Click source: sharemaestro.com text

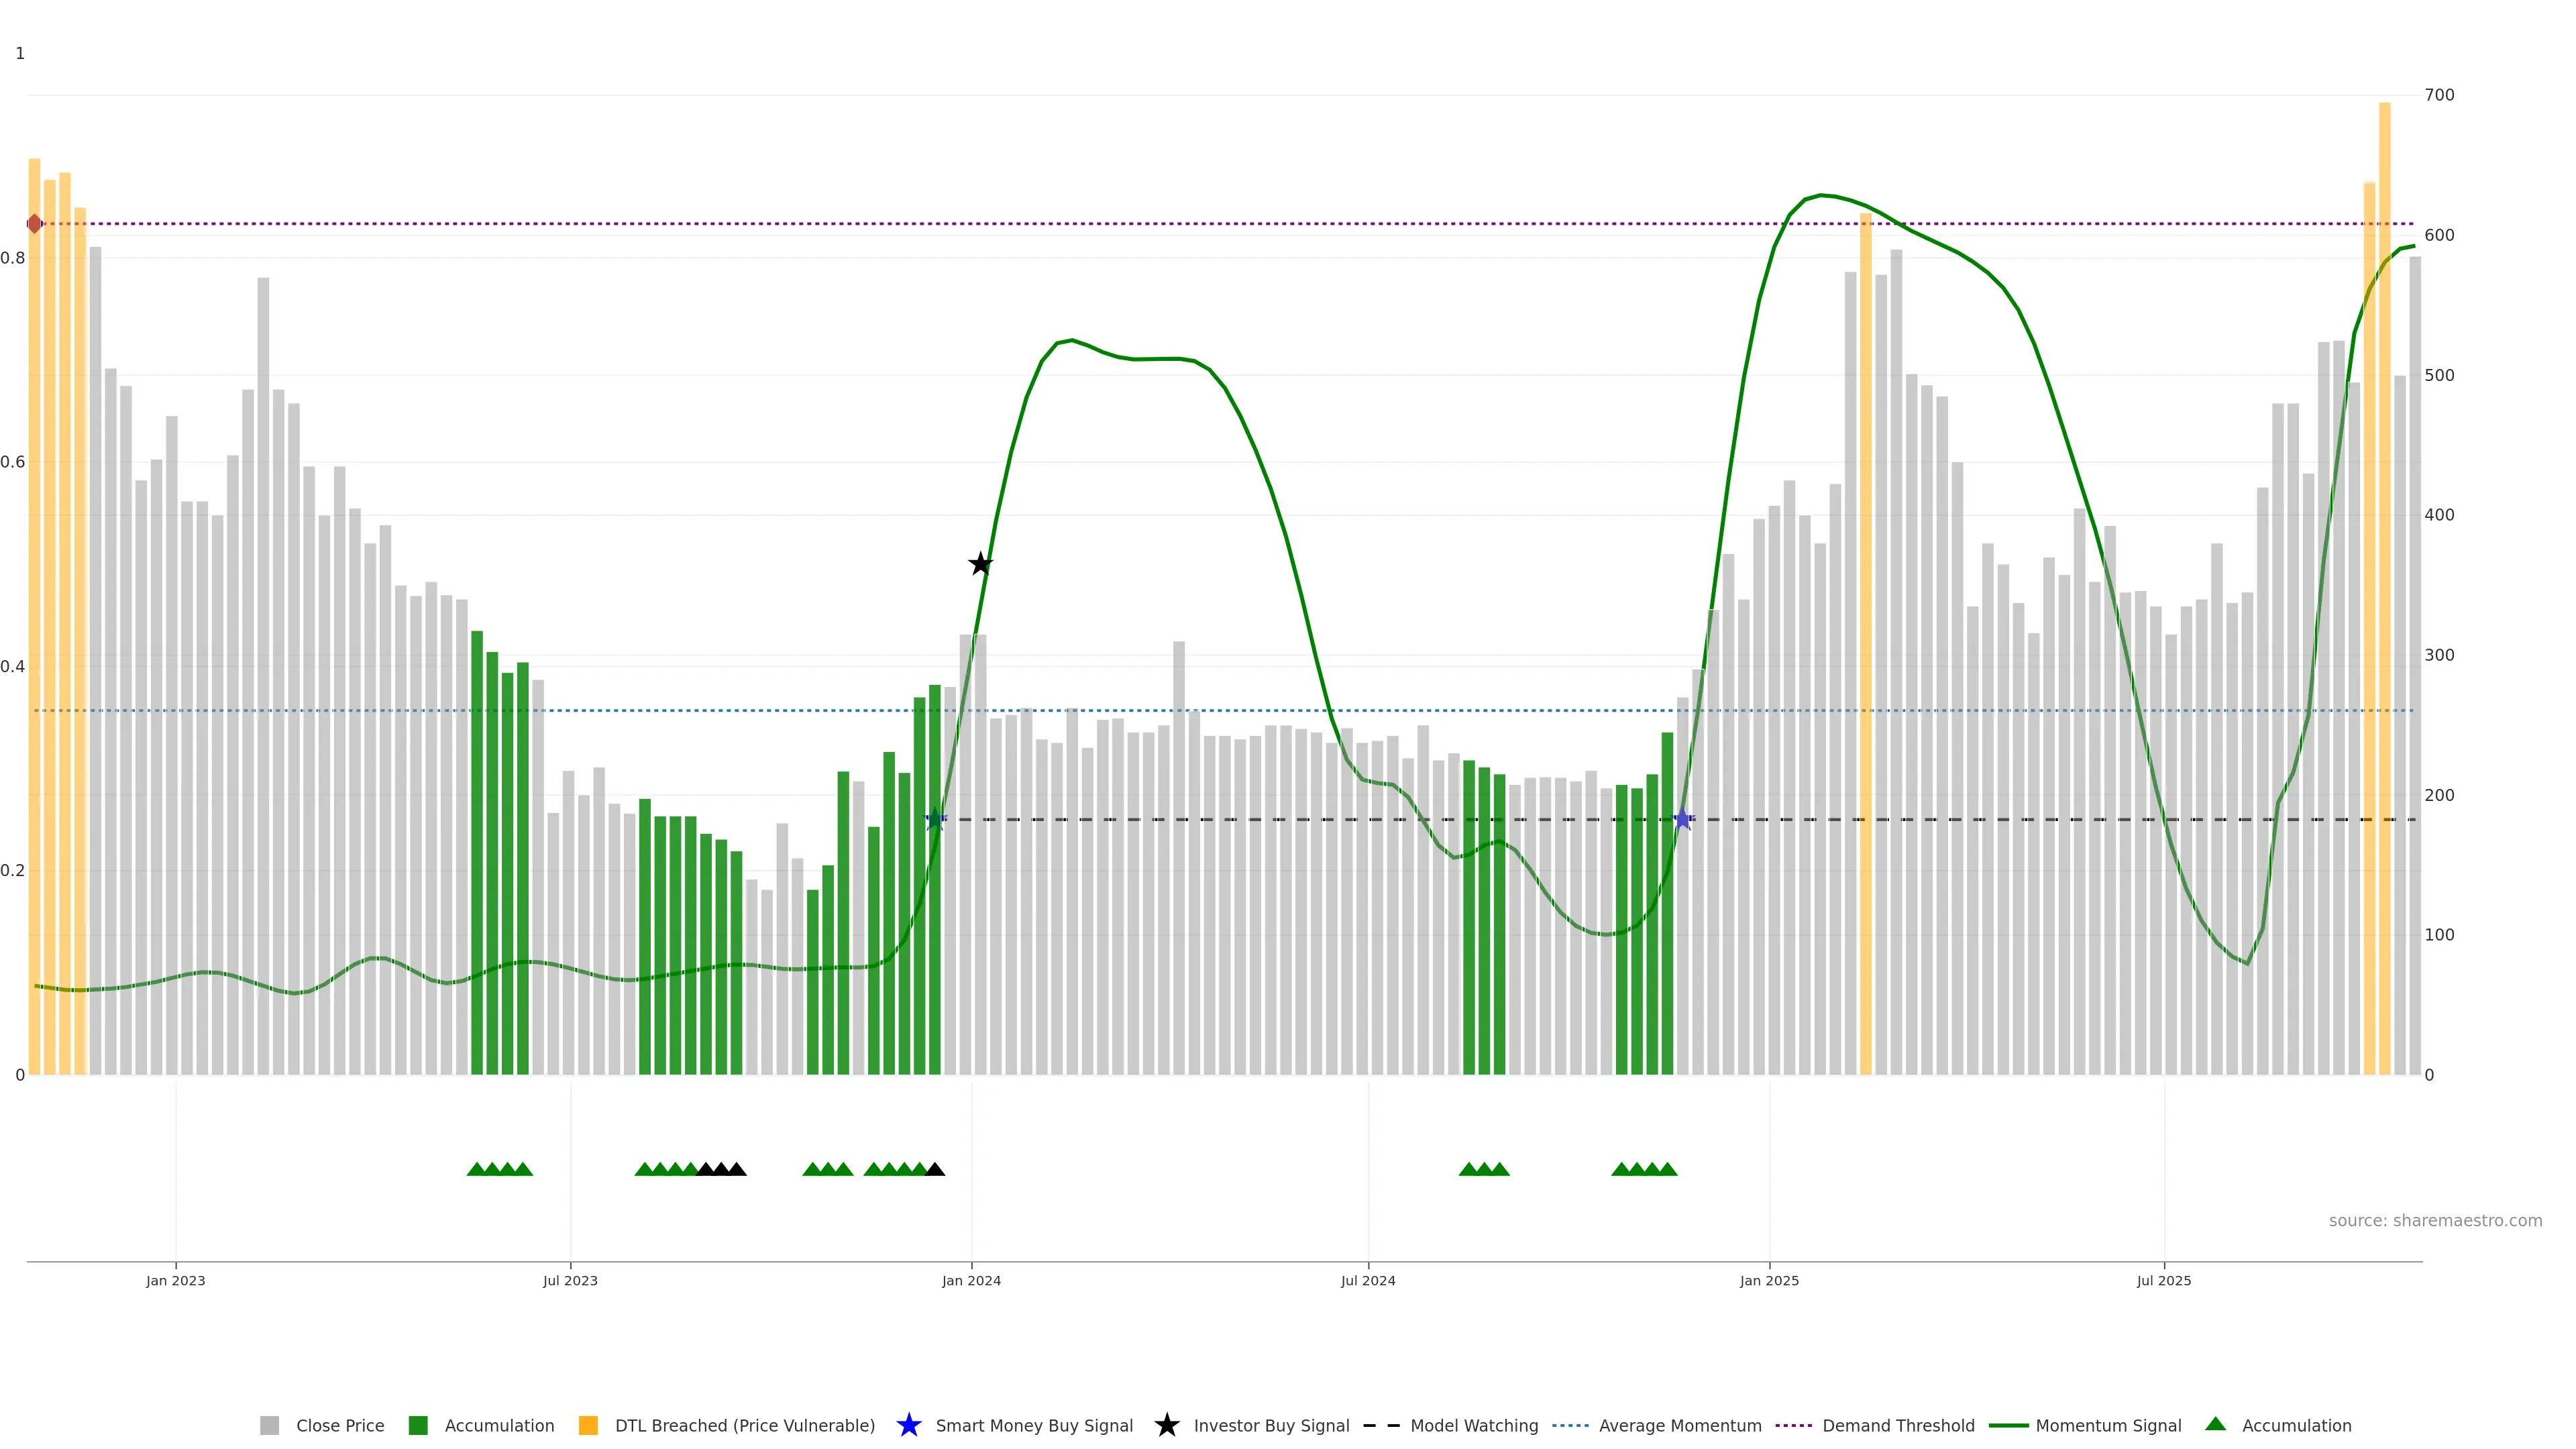(x=2435, y=1221)
